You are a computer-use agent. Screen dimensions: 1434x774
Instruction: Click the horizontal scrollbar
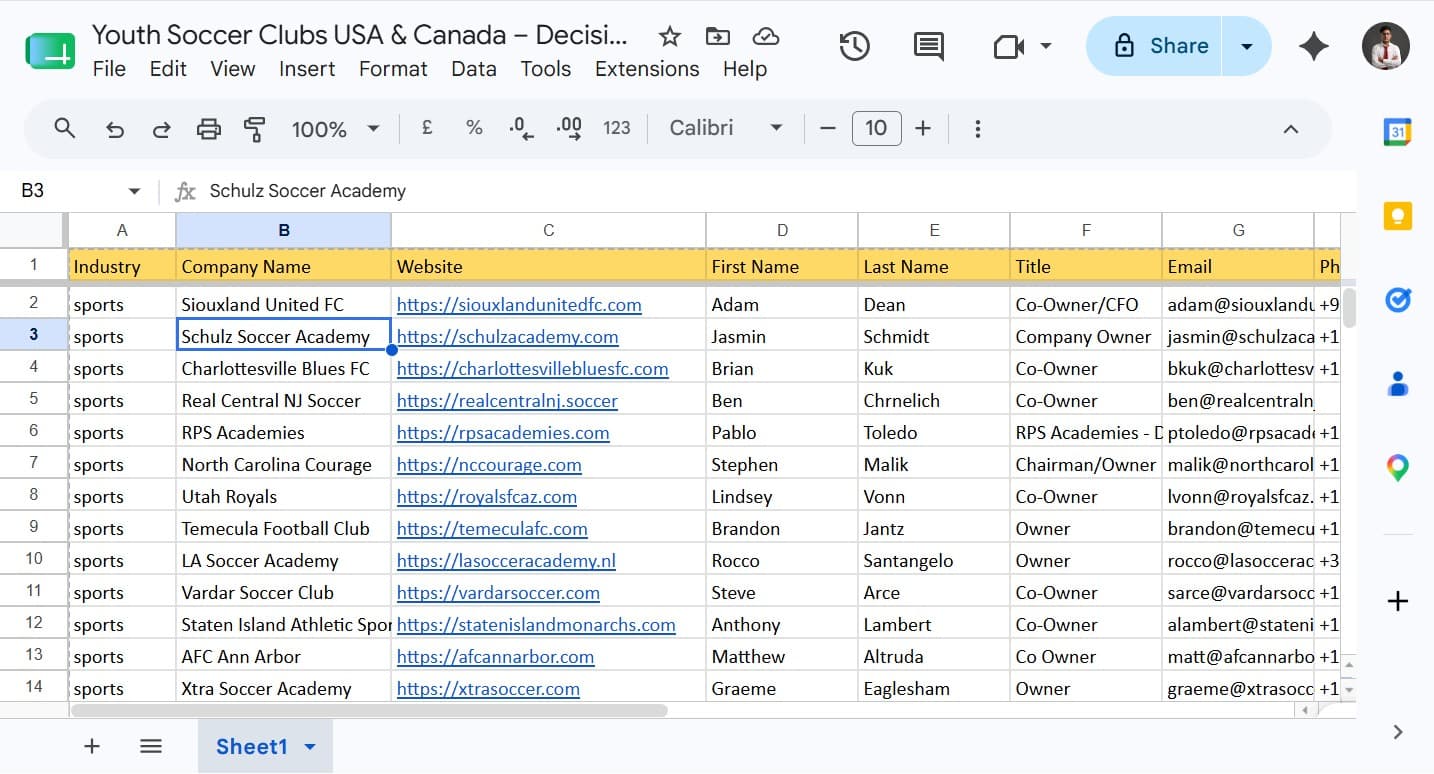[x=369, y=710]
